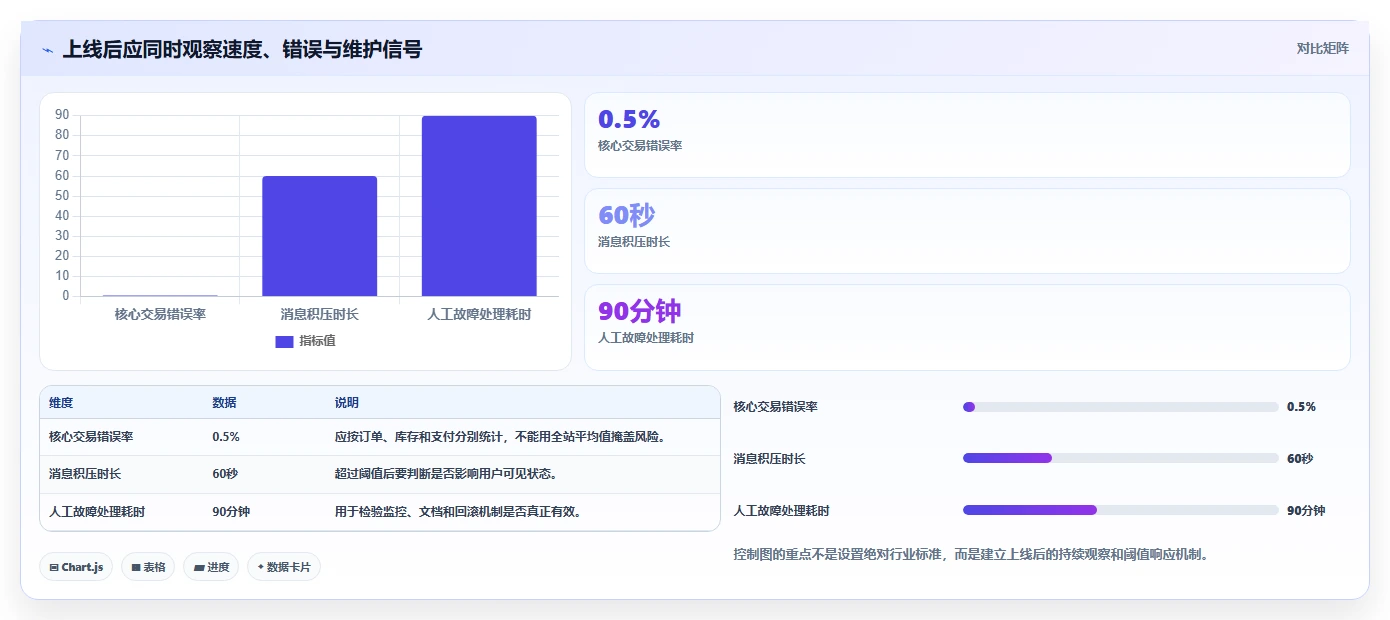Click the footnote starting 控制图的重点
This screenshot has width=1390, height=620.
click(x=971, y=554)
